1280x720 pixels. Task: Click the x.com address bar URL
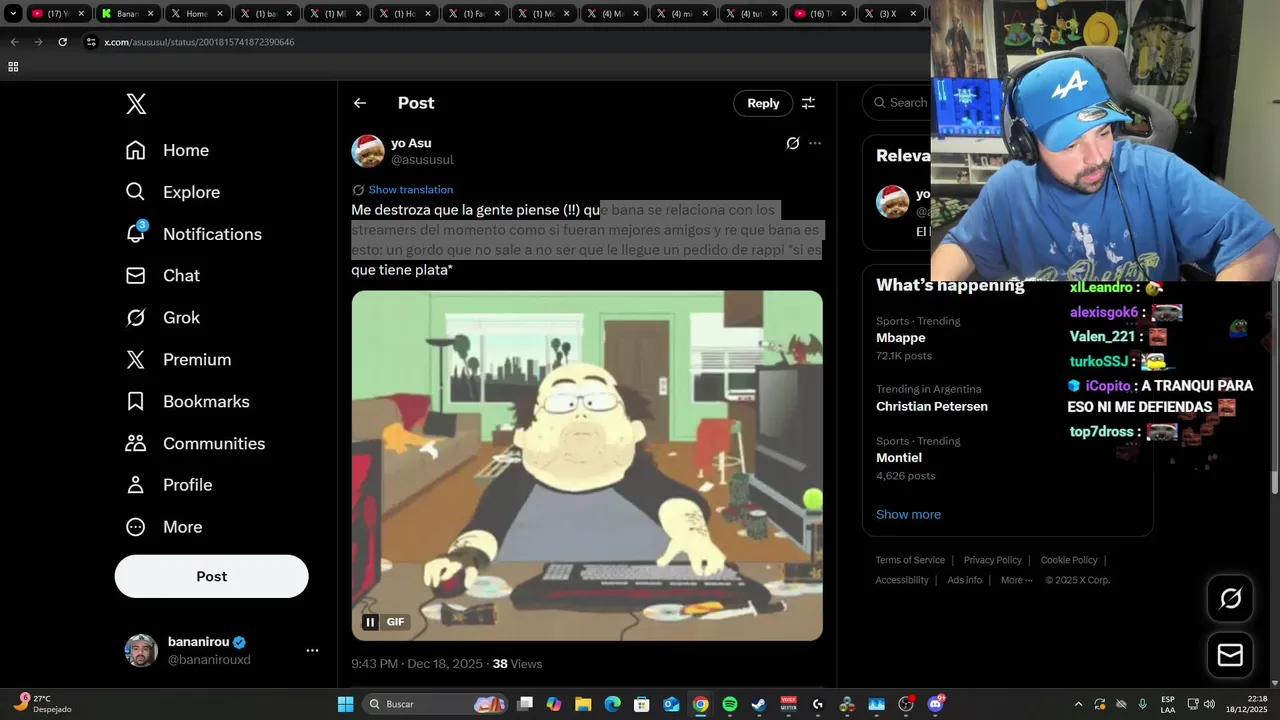pyautogui.click(x=199, y=42)
